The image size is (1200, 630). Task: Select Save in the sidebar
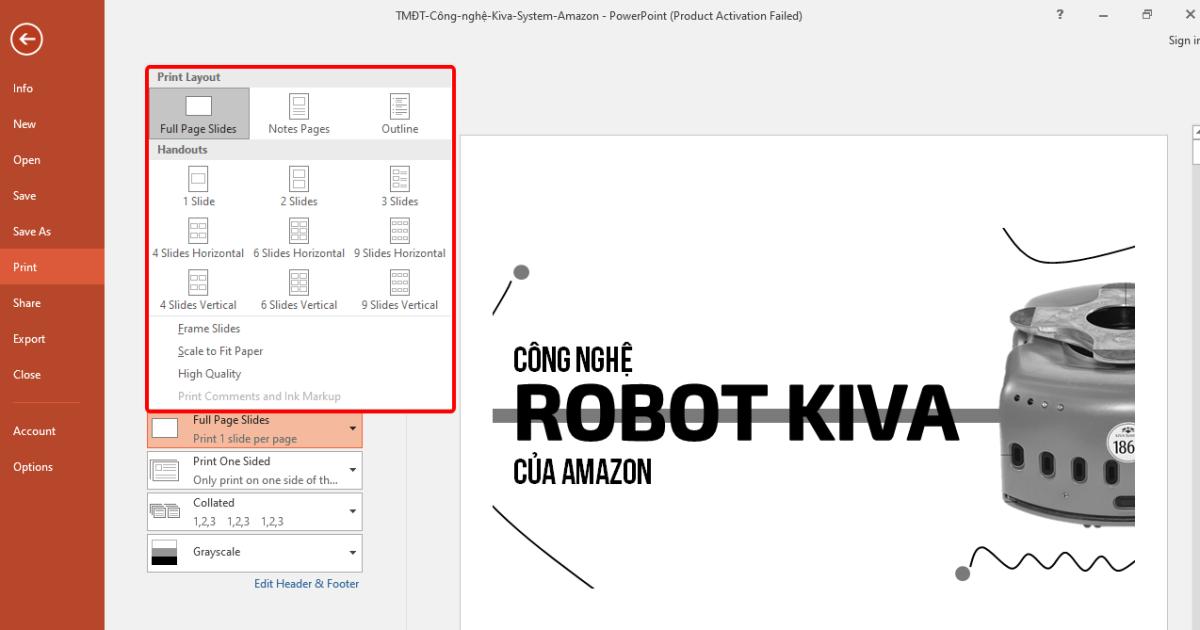[52, 196]
